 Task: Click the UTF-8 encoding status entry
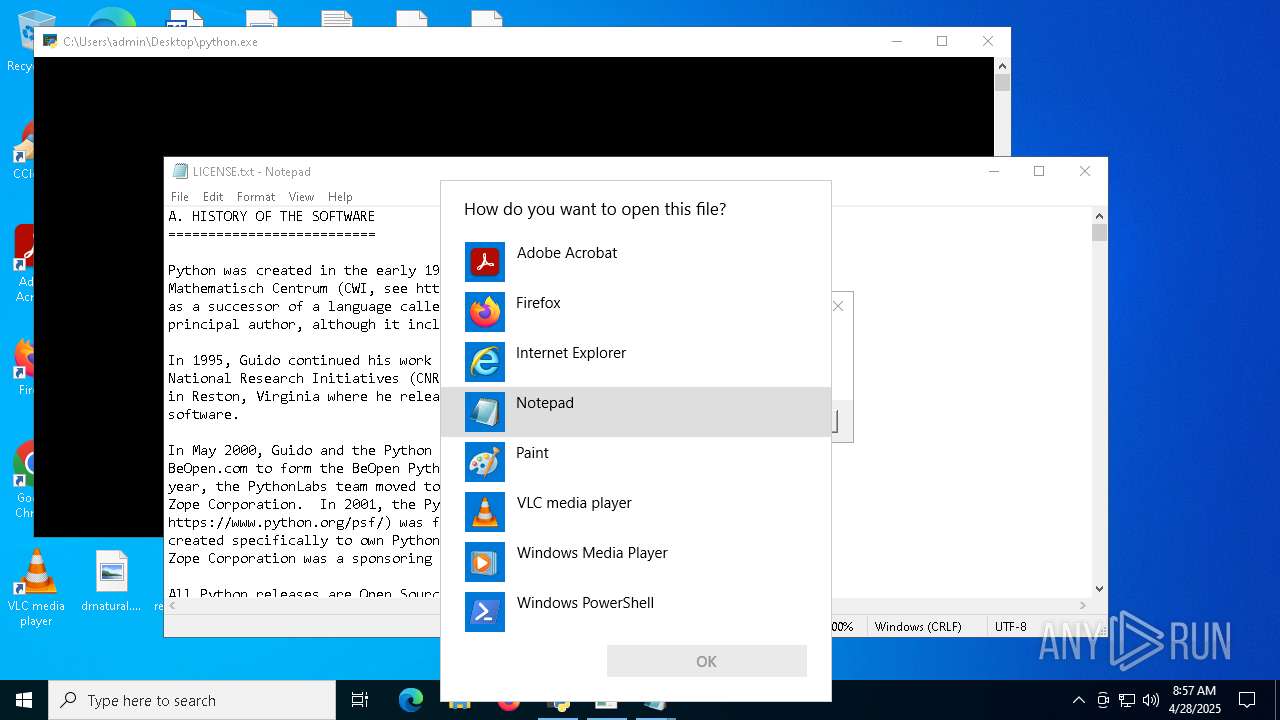(1010, 626)
